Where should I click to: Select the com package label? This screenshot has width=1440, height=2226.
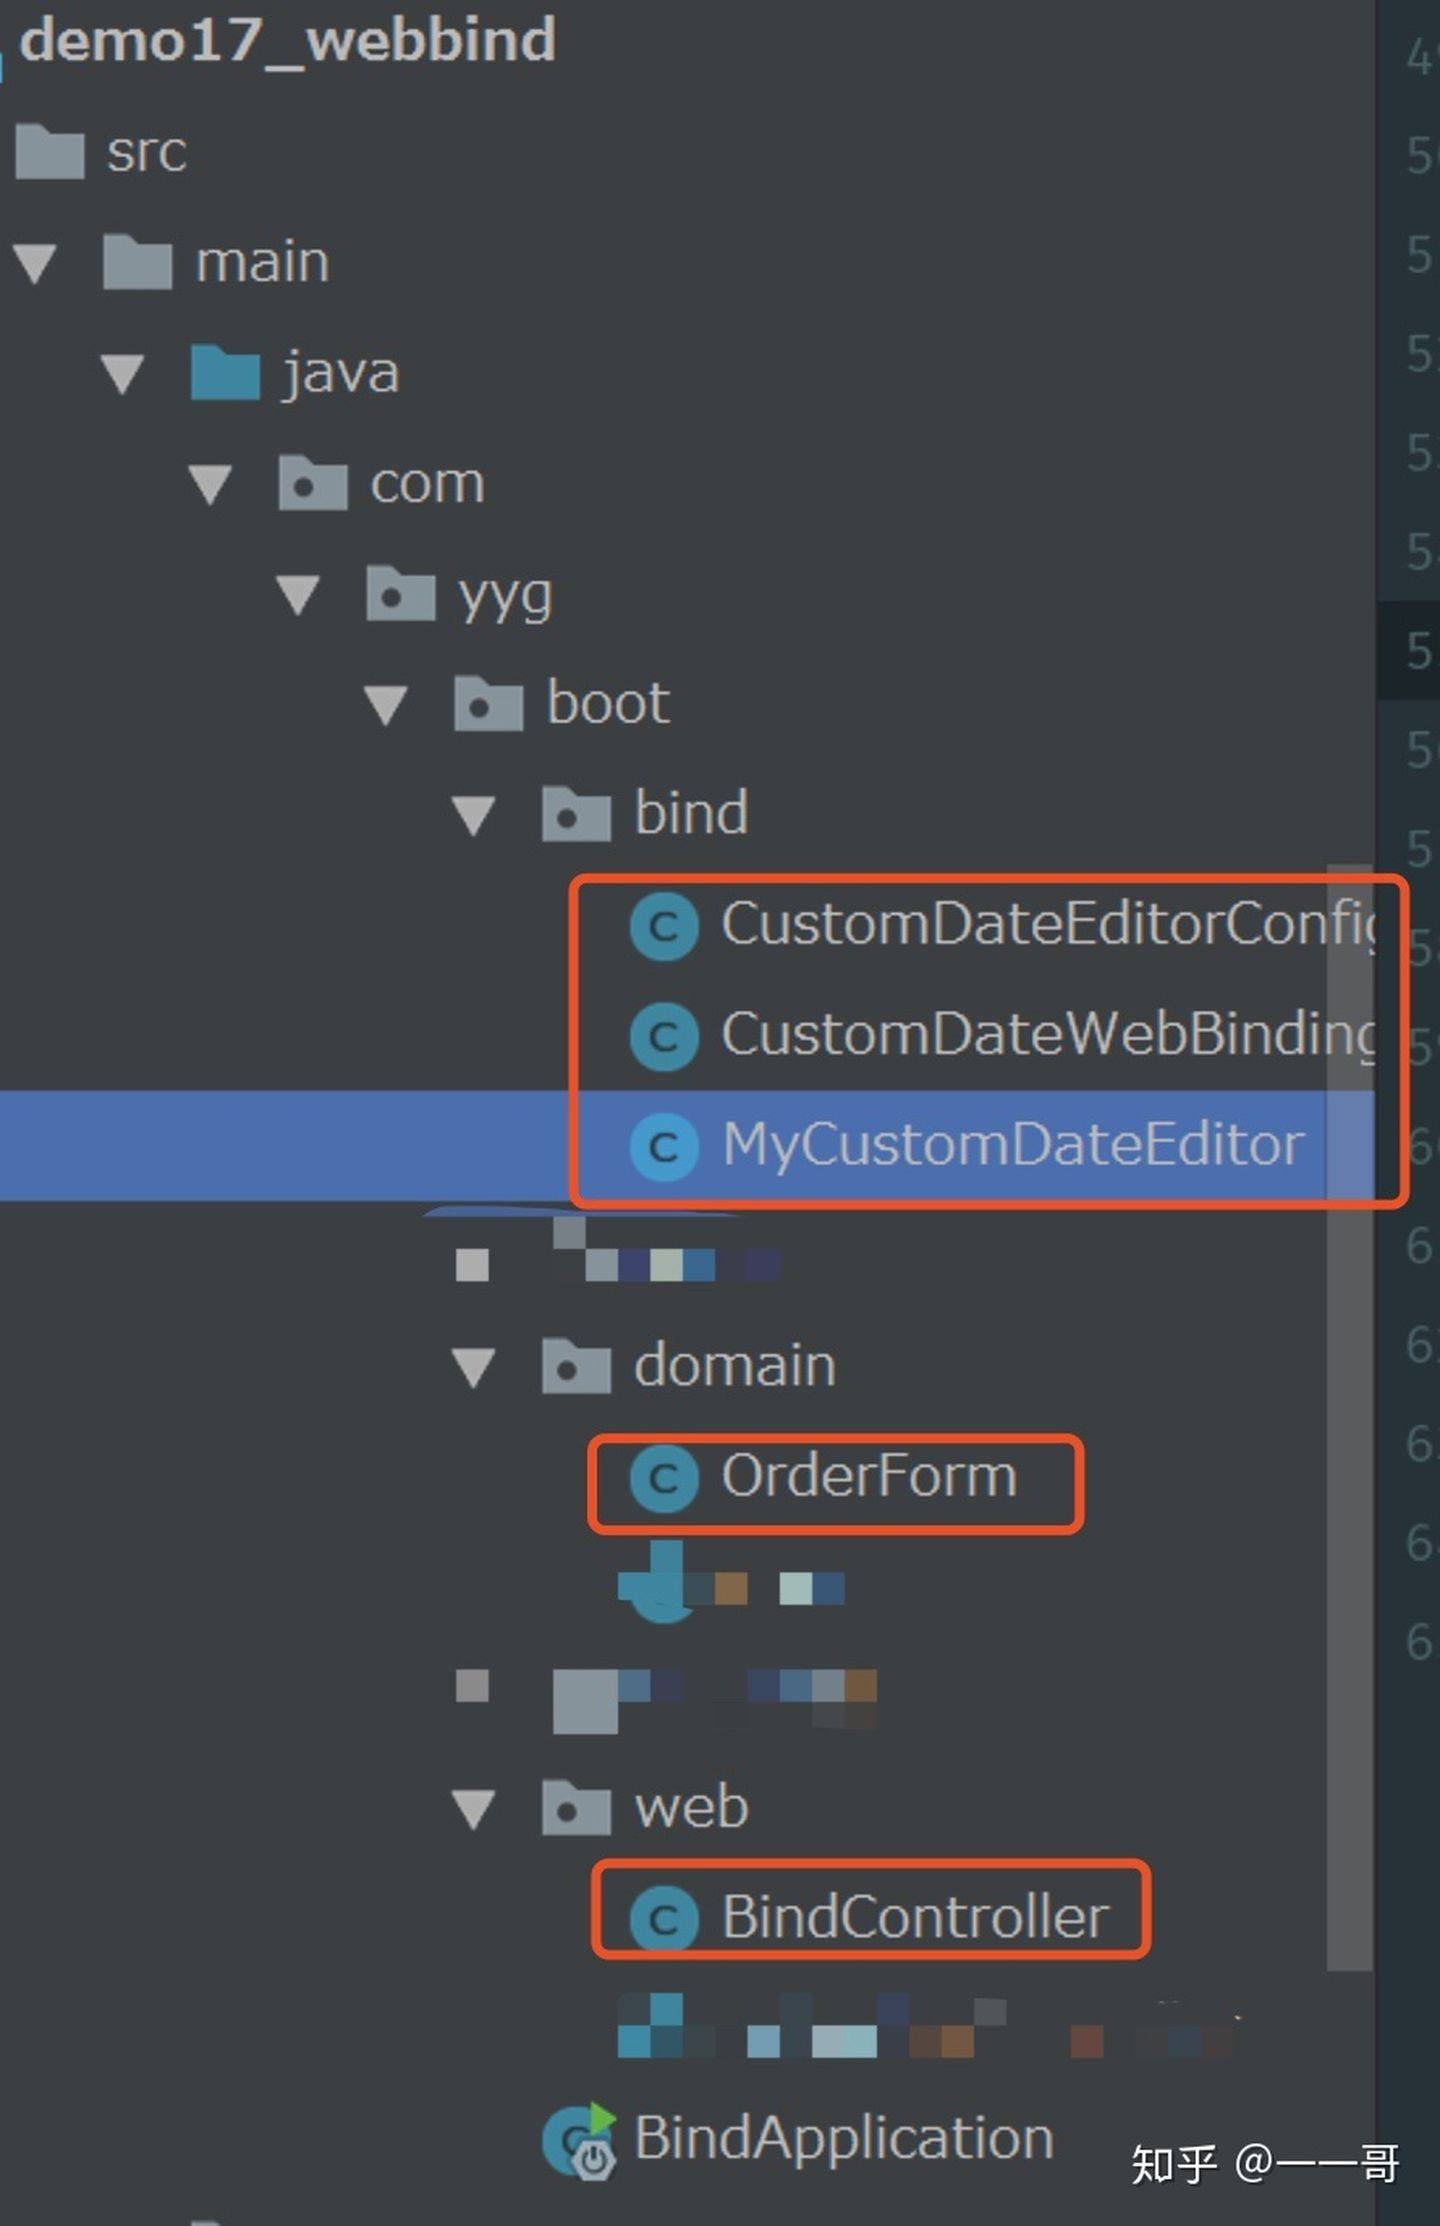pos(428,485)
